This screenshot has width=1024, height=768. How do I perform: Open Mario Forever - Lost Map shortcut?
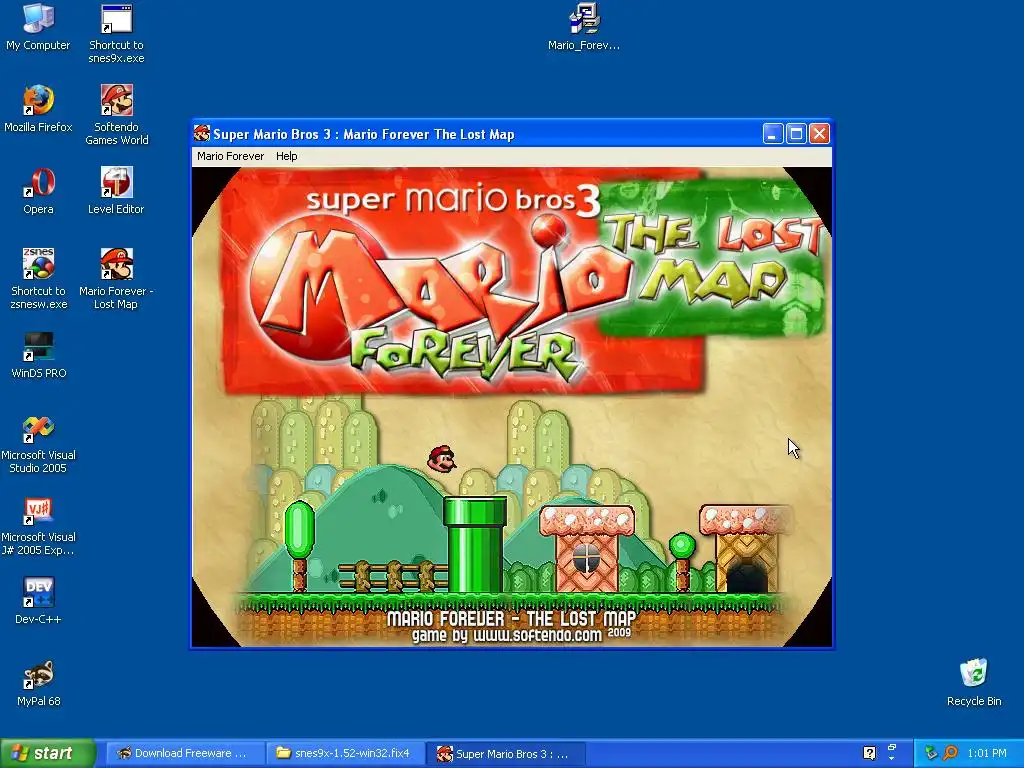coord(116,279)
